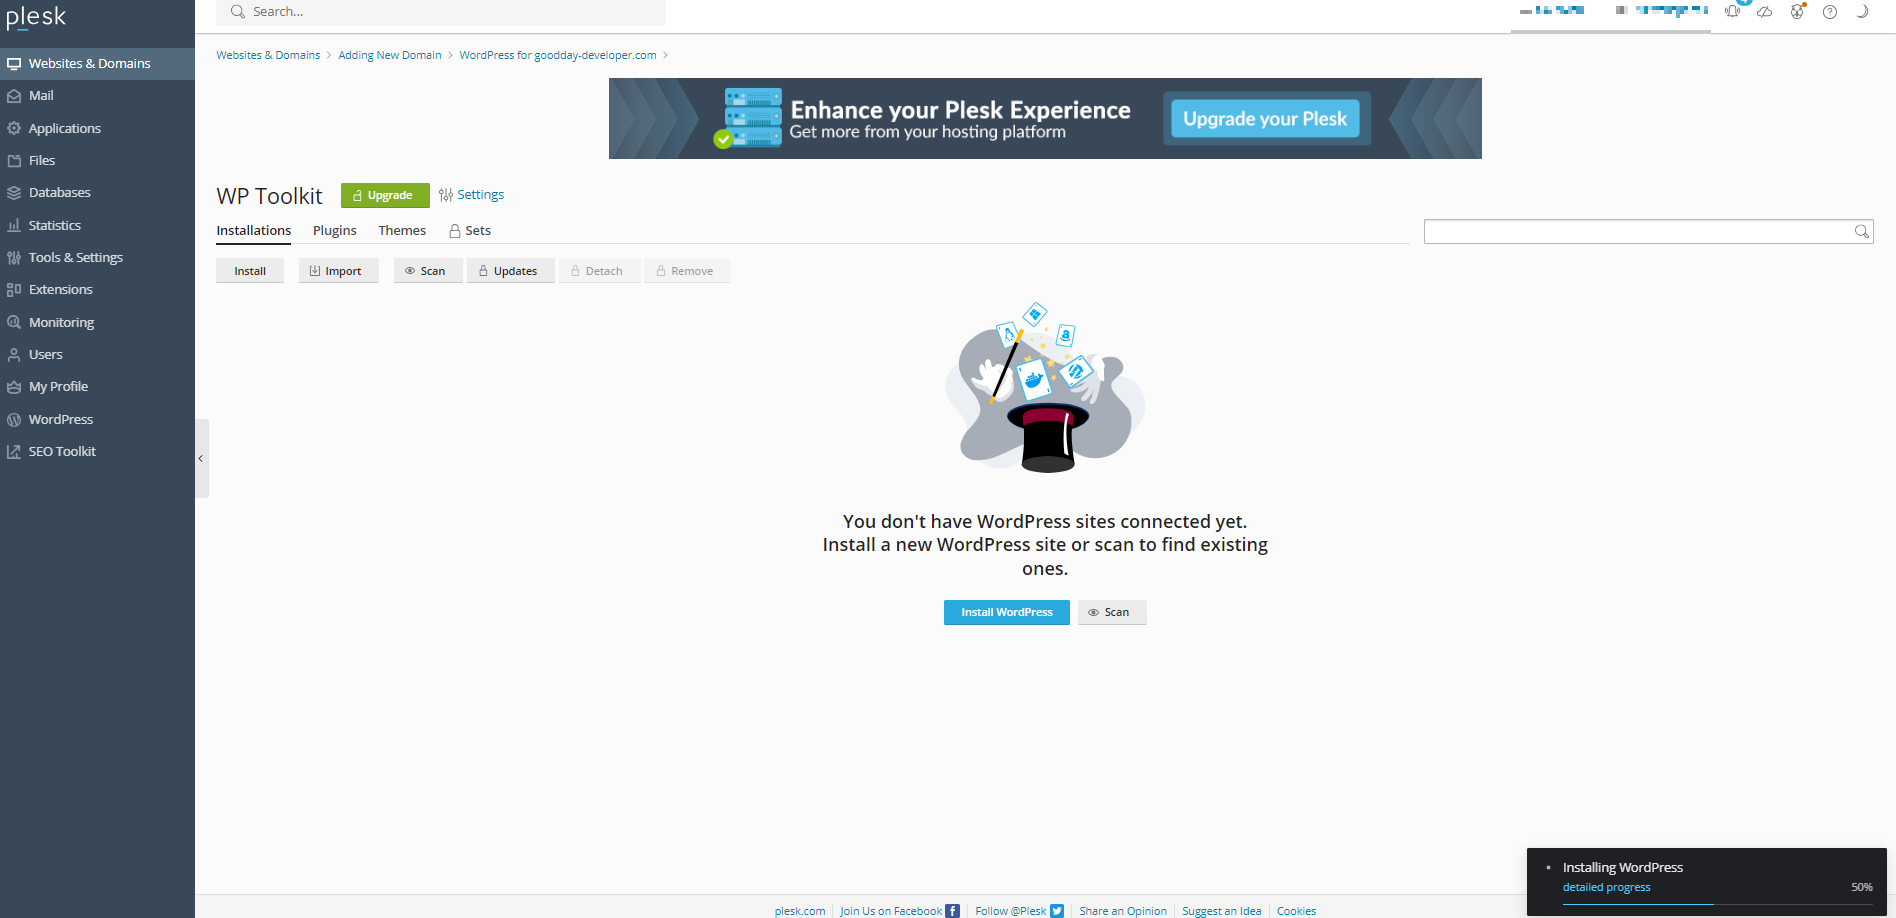The image size is (1896, 918).
Task: Click the top Search field
Action: click(x=441, y=12)
